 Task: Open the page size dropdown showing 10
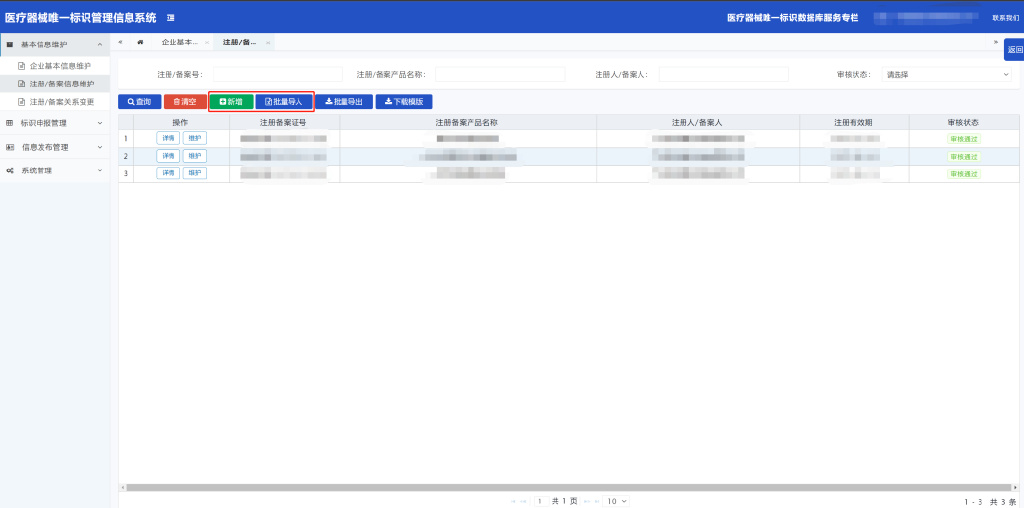pos(618,501)
